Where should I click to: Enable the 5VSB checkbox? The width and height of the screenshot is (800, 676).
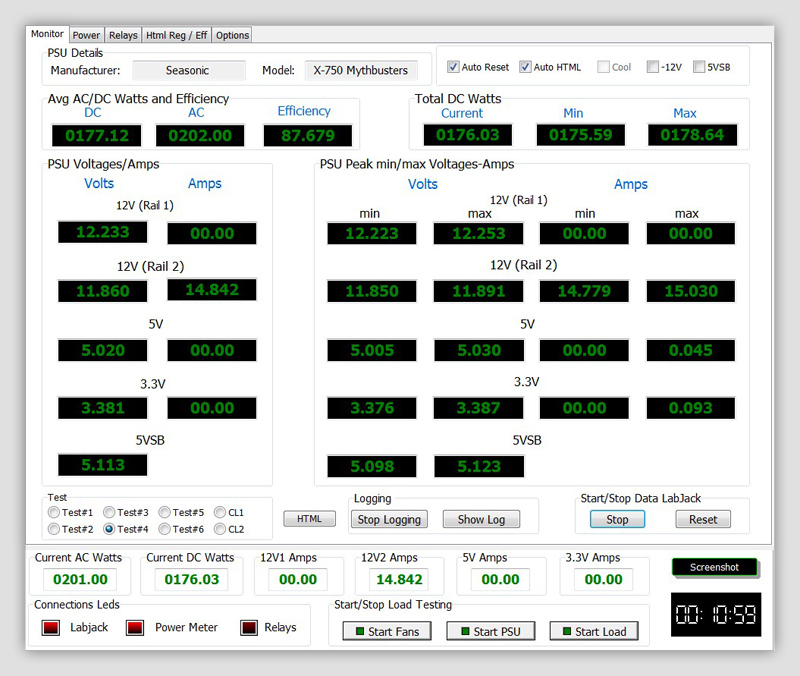click(x=699, y=67)
